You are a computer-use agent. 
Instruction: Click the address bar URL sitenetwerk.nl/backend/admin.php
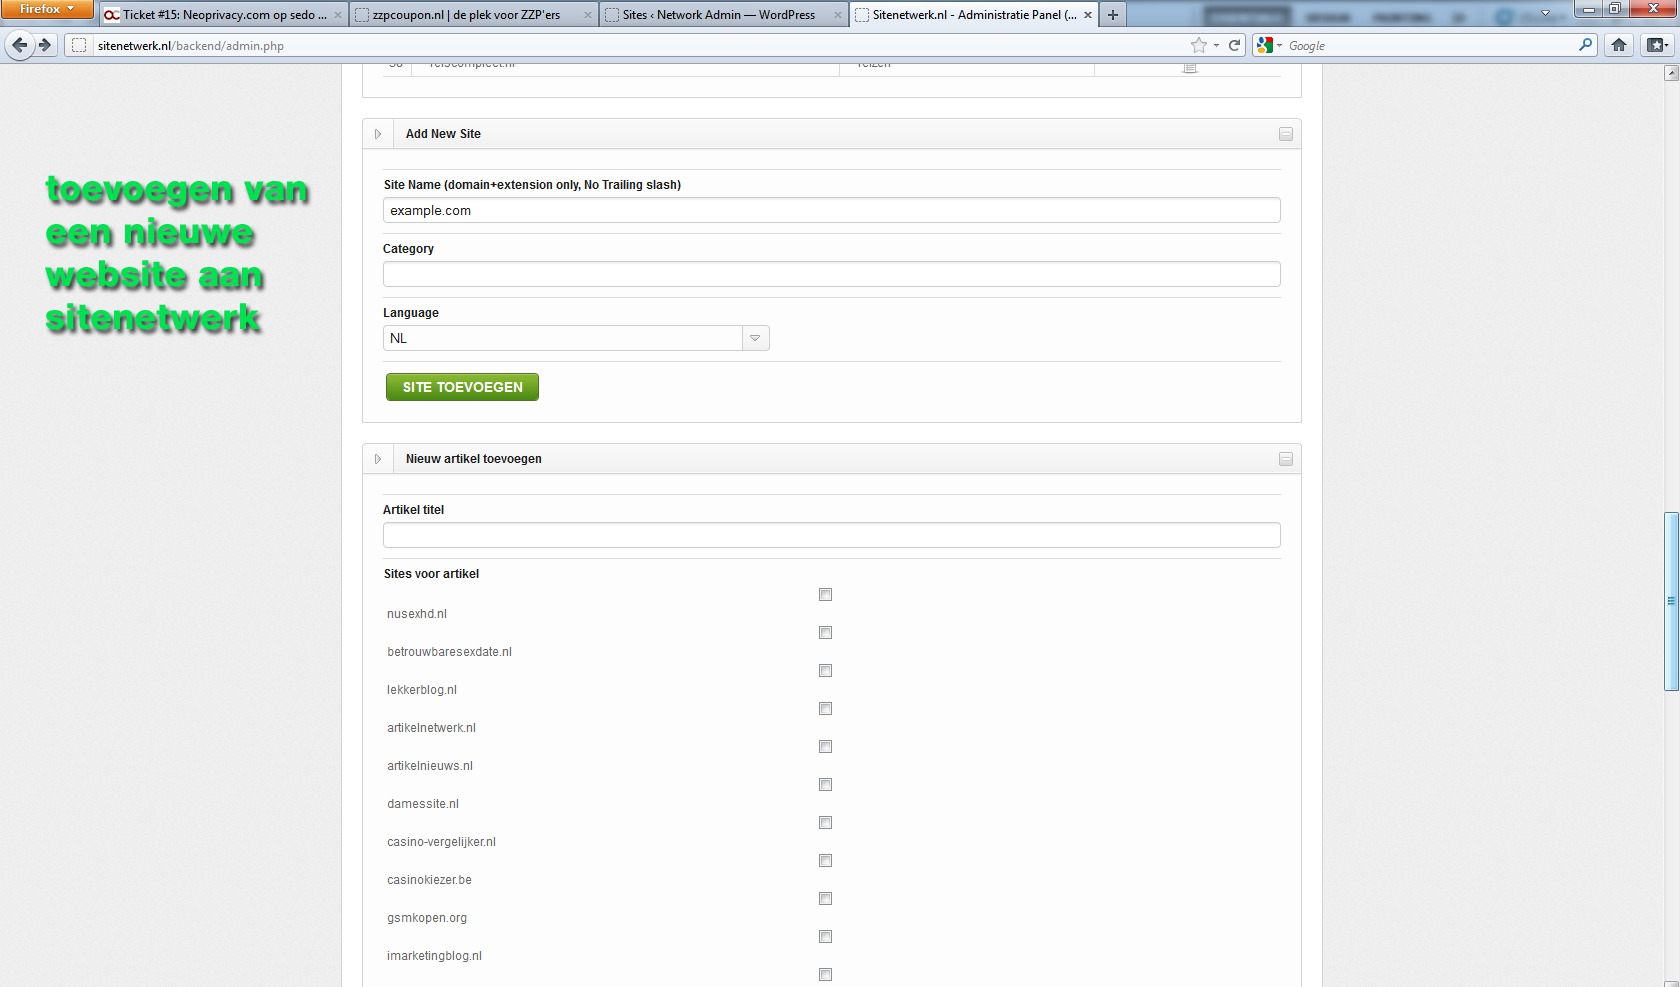point(191,46)
